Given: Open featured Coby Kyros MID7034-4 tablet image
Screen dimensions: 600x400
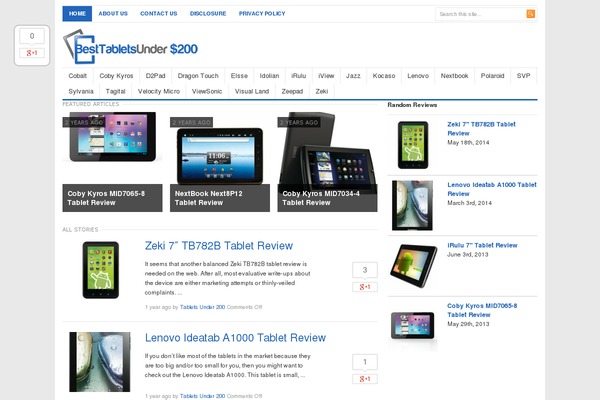Looking at the screenshot, I should tap(327, 148).
